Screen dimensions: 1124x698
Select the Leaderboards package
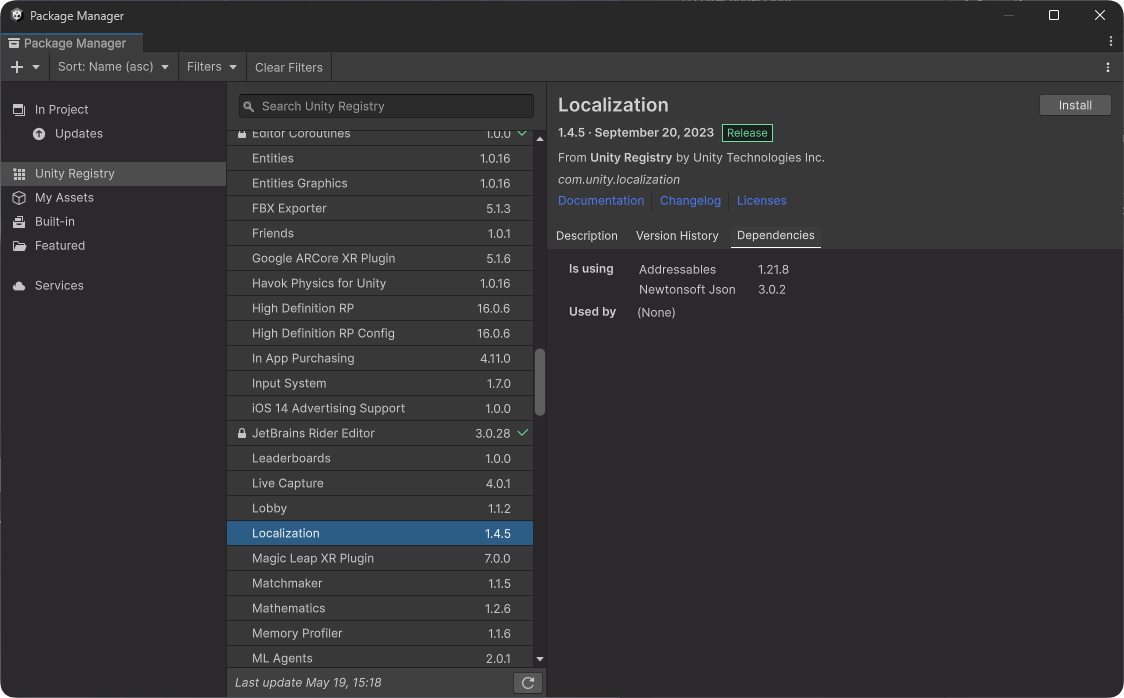380,459
